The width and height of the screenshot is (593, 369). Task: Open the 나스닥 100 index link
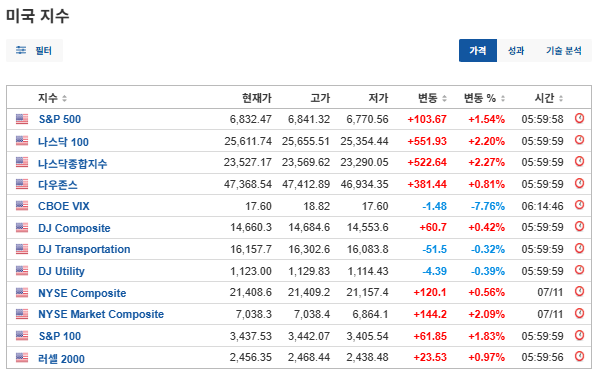63,142
